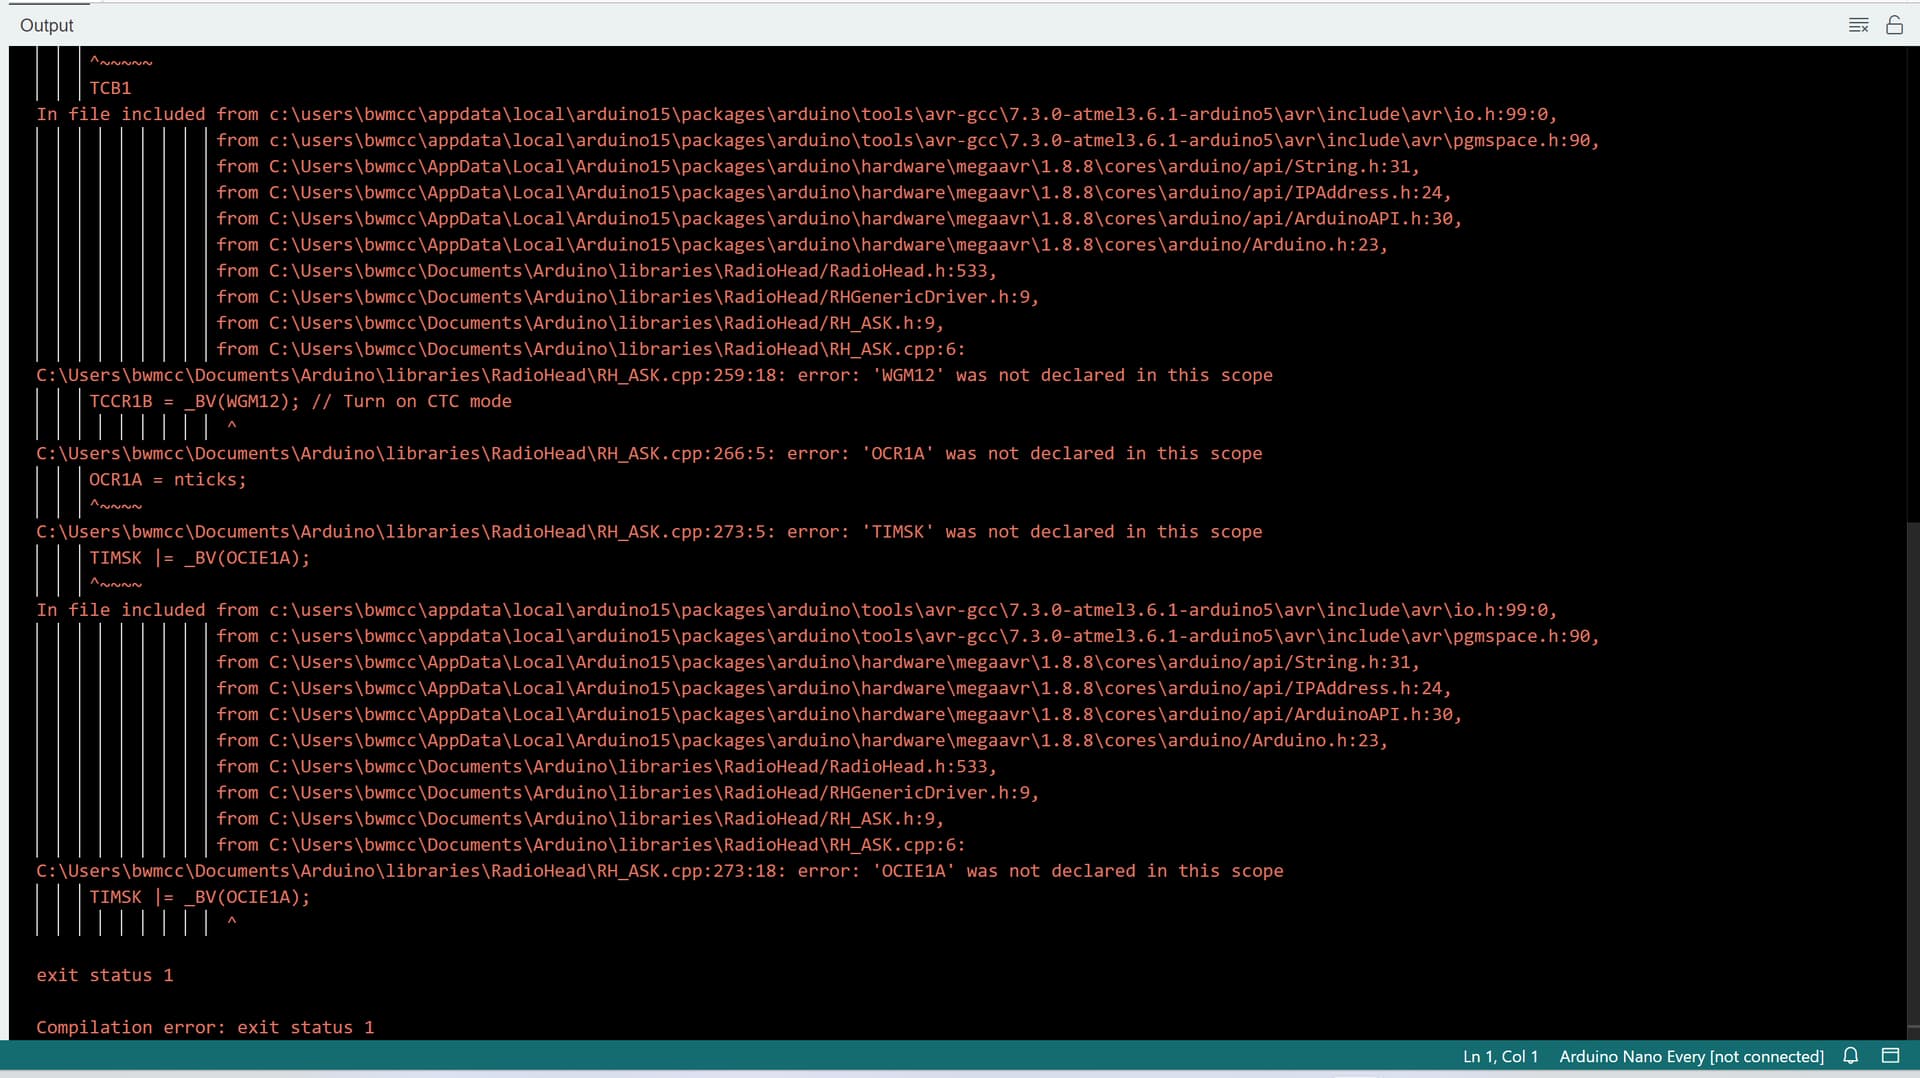This screenshot has width=1920, height=1078.
Task: Click the 'OCIE1A' was not declared error line
Action: (x=660, y=871)
